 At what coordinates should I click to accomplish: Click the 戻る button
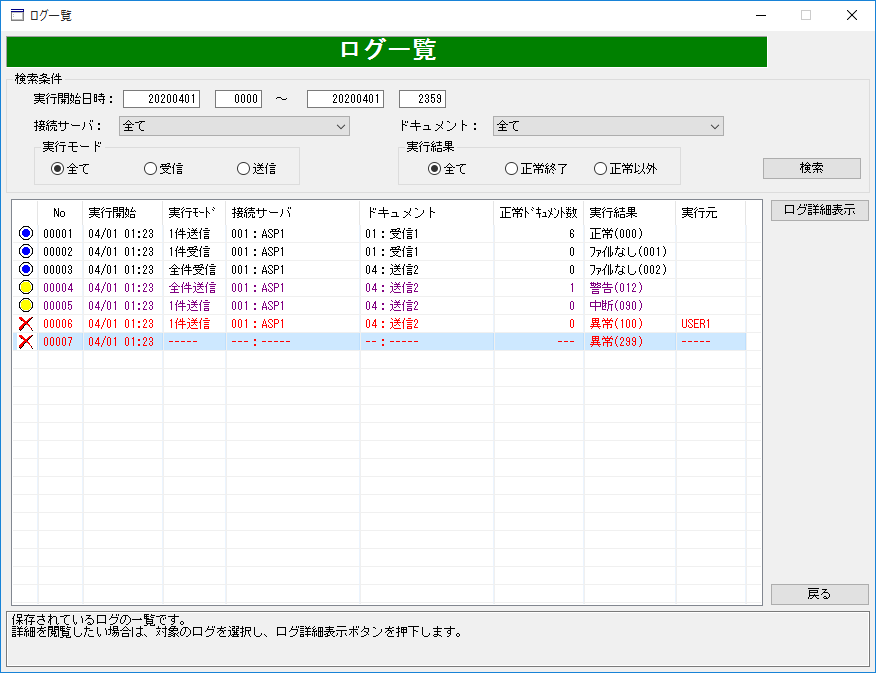coord(819,594)
